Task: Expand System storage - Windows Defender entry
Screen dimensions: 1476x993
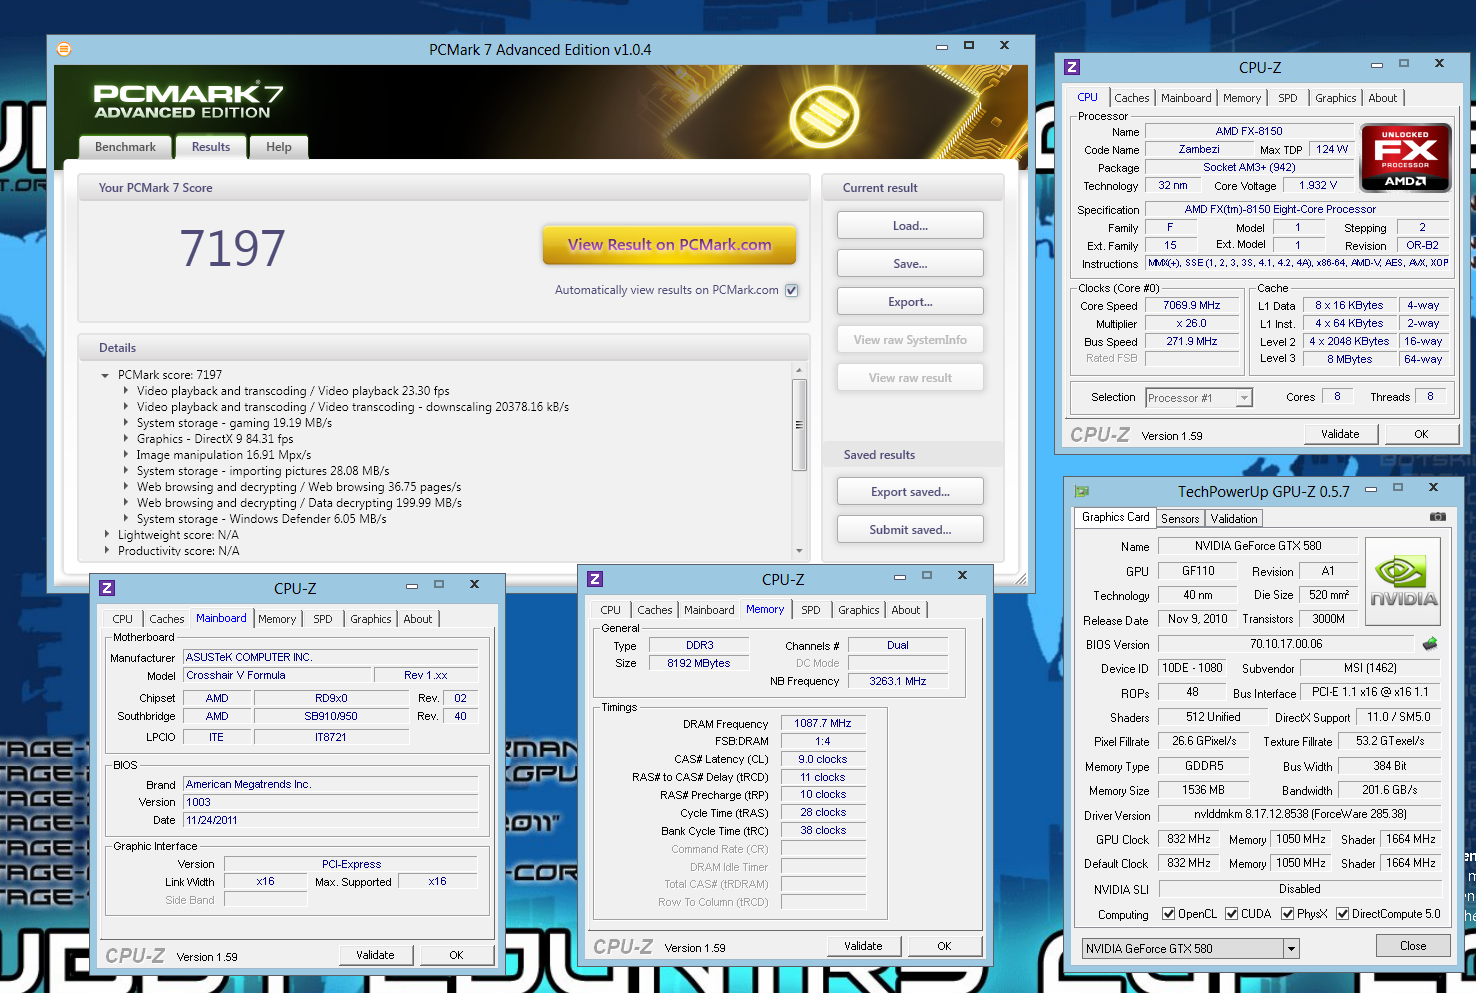Action: pyautogui.click(x=126, y=519)
